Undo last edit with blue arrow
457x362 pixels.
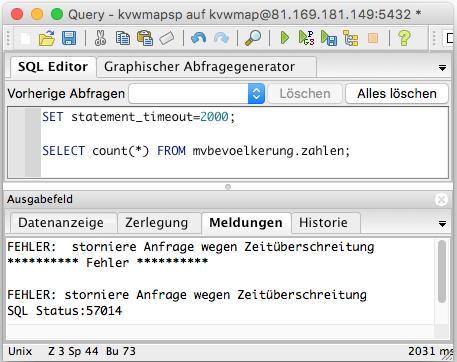198,38
